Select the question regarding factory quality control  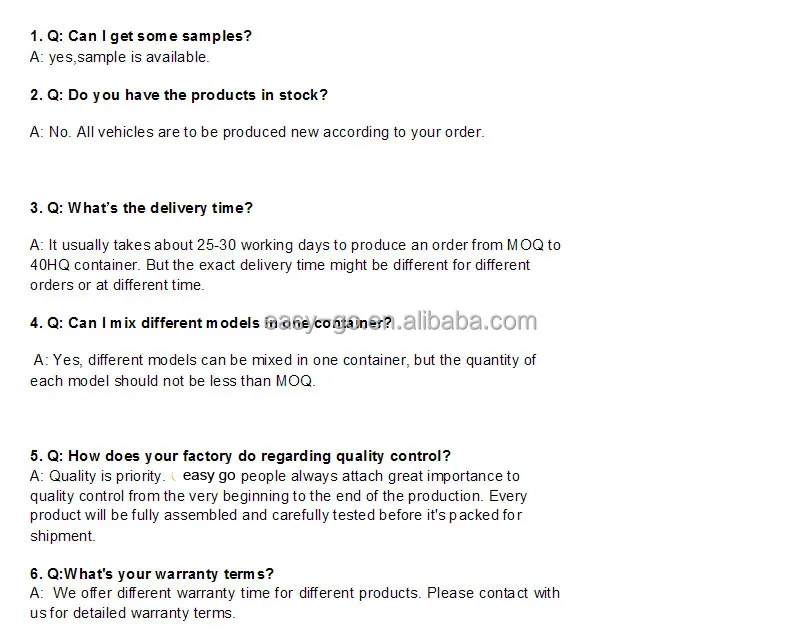(x=240, y=456)
